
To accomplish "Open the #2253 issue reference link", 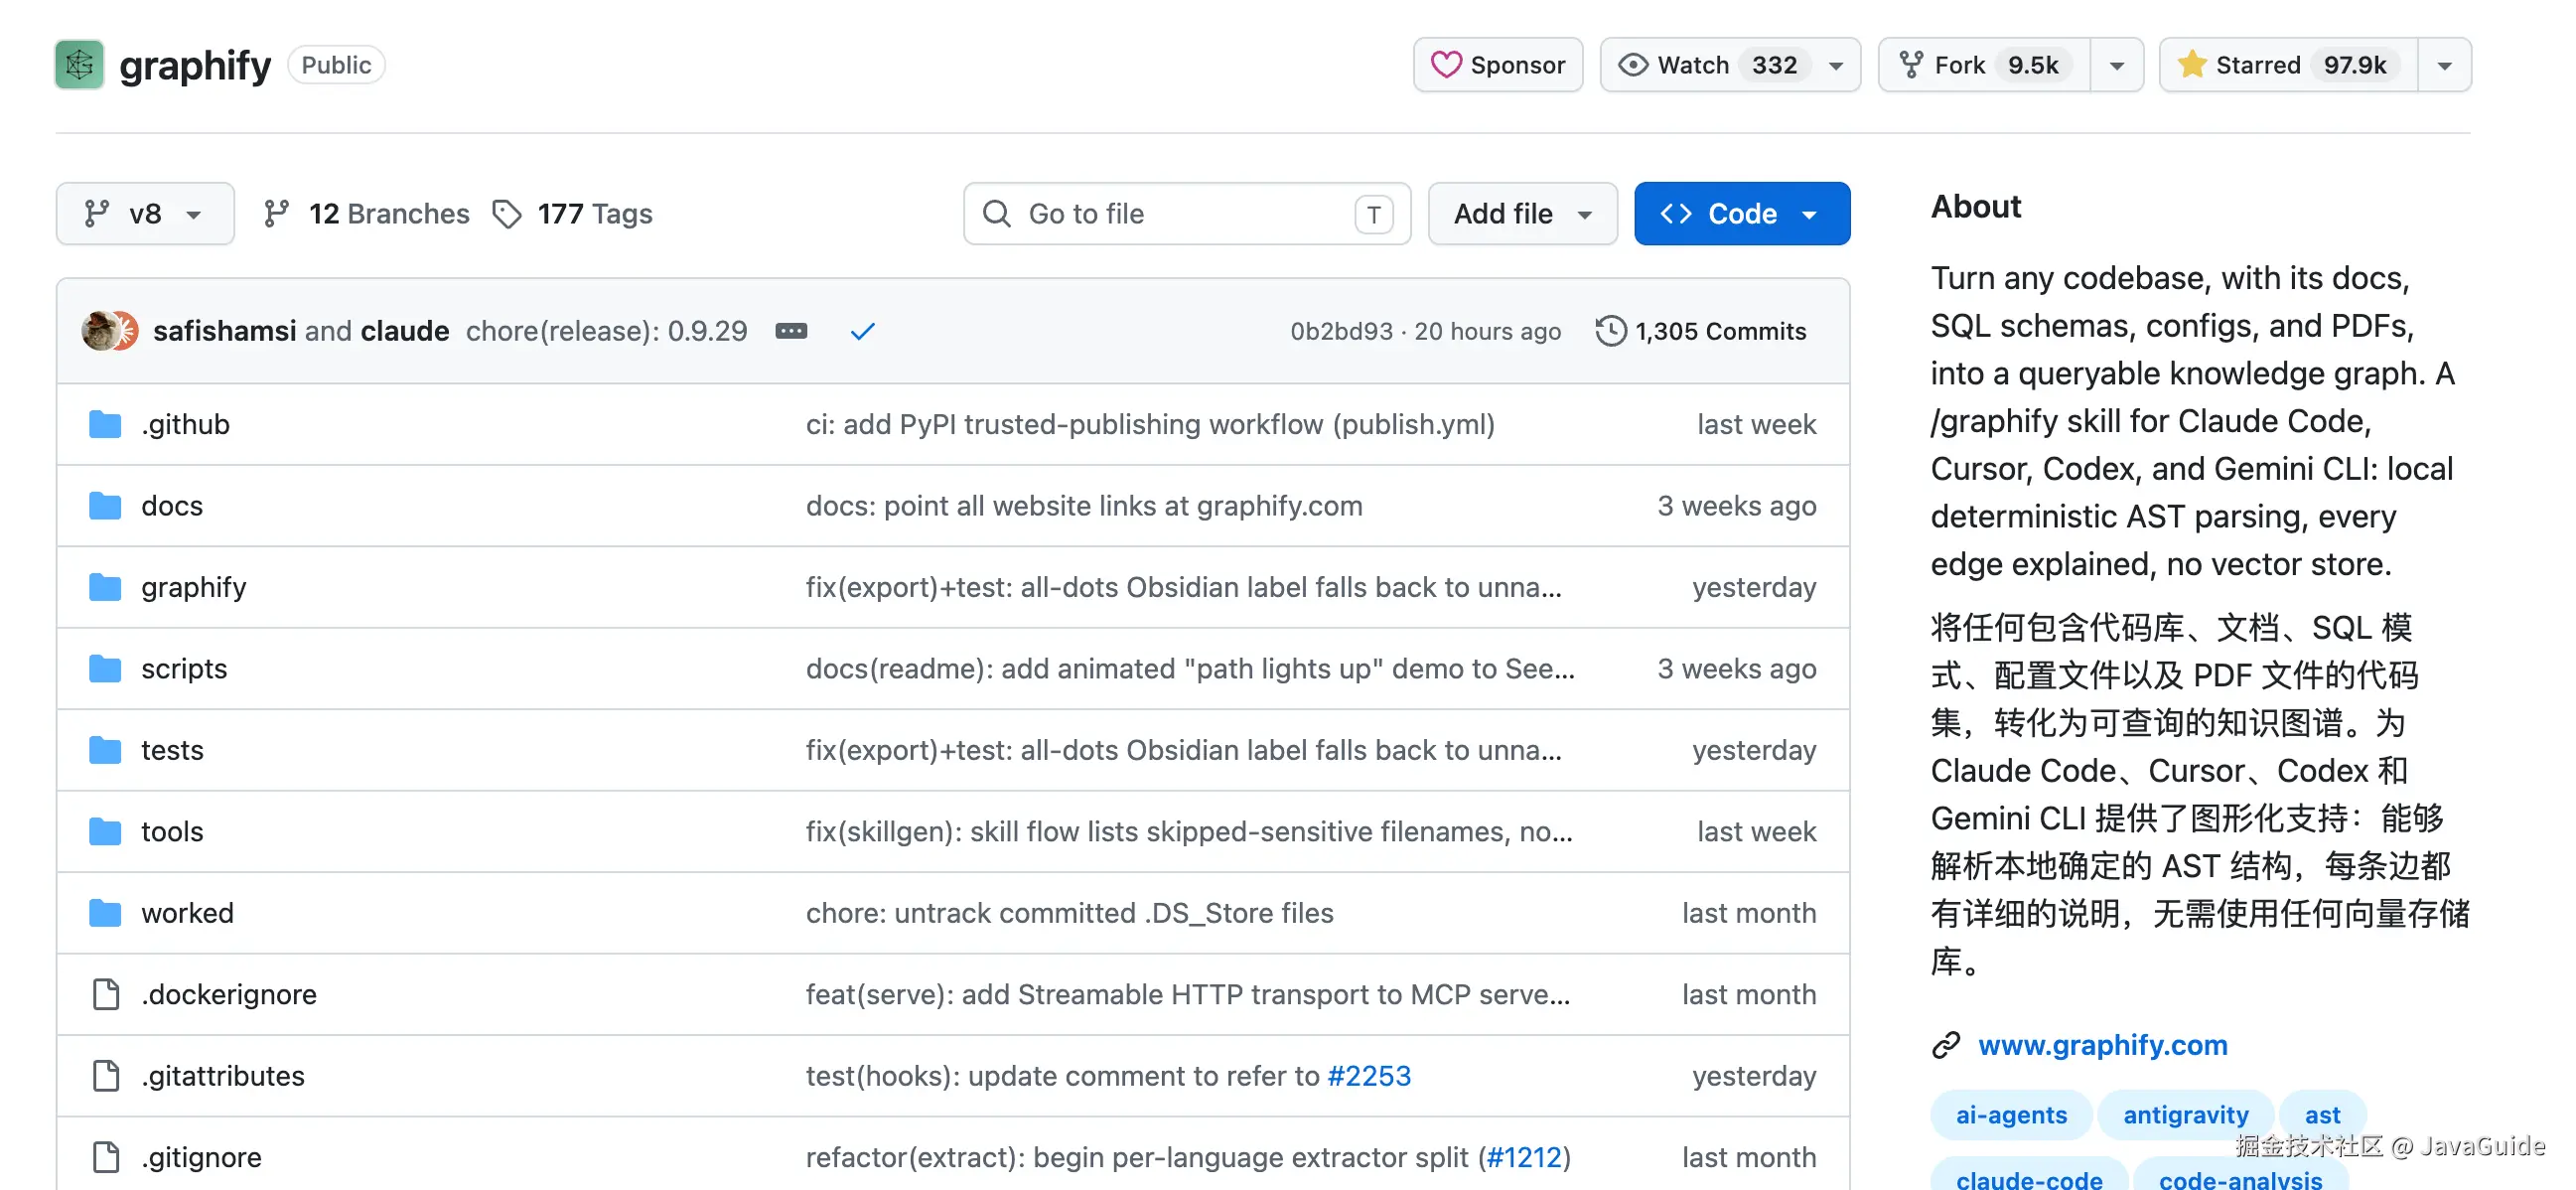I will click(1369, 1076).
